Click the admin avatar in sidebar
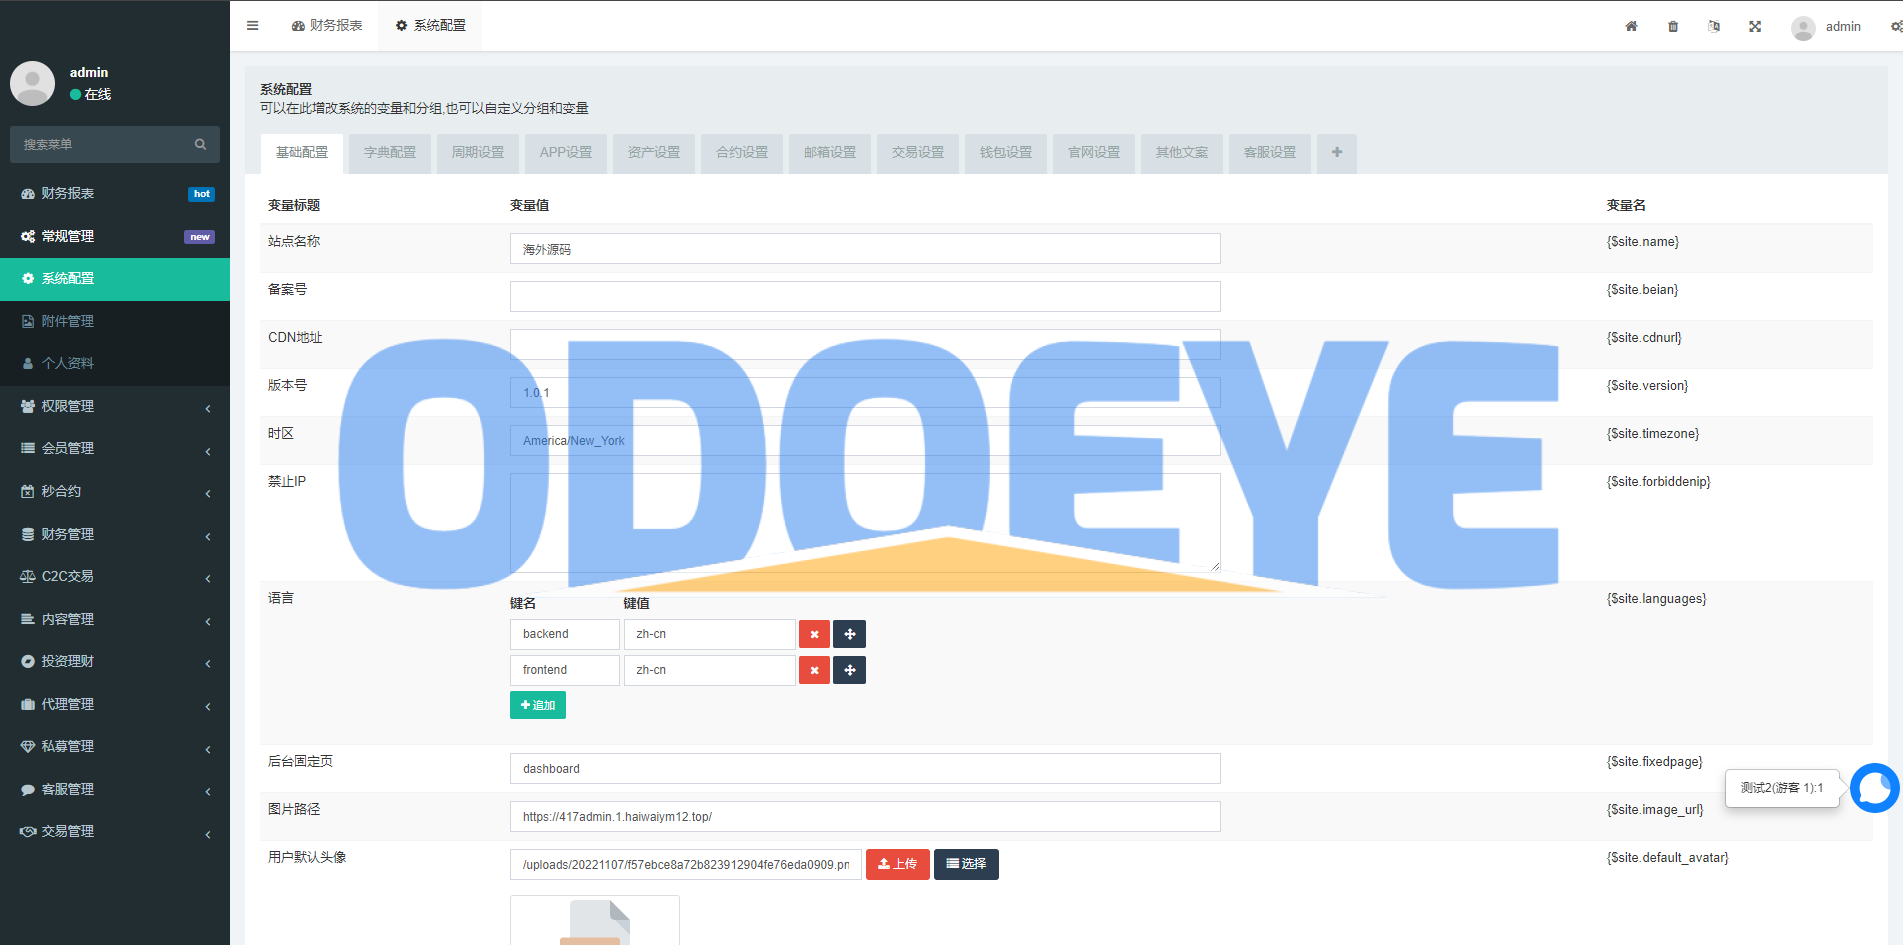This screenshot has width=1903, height=945. (32, 83)
